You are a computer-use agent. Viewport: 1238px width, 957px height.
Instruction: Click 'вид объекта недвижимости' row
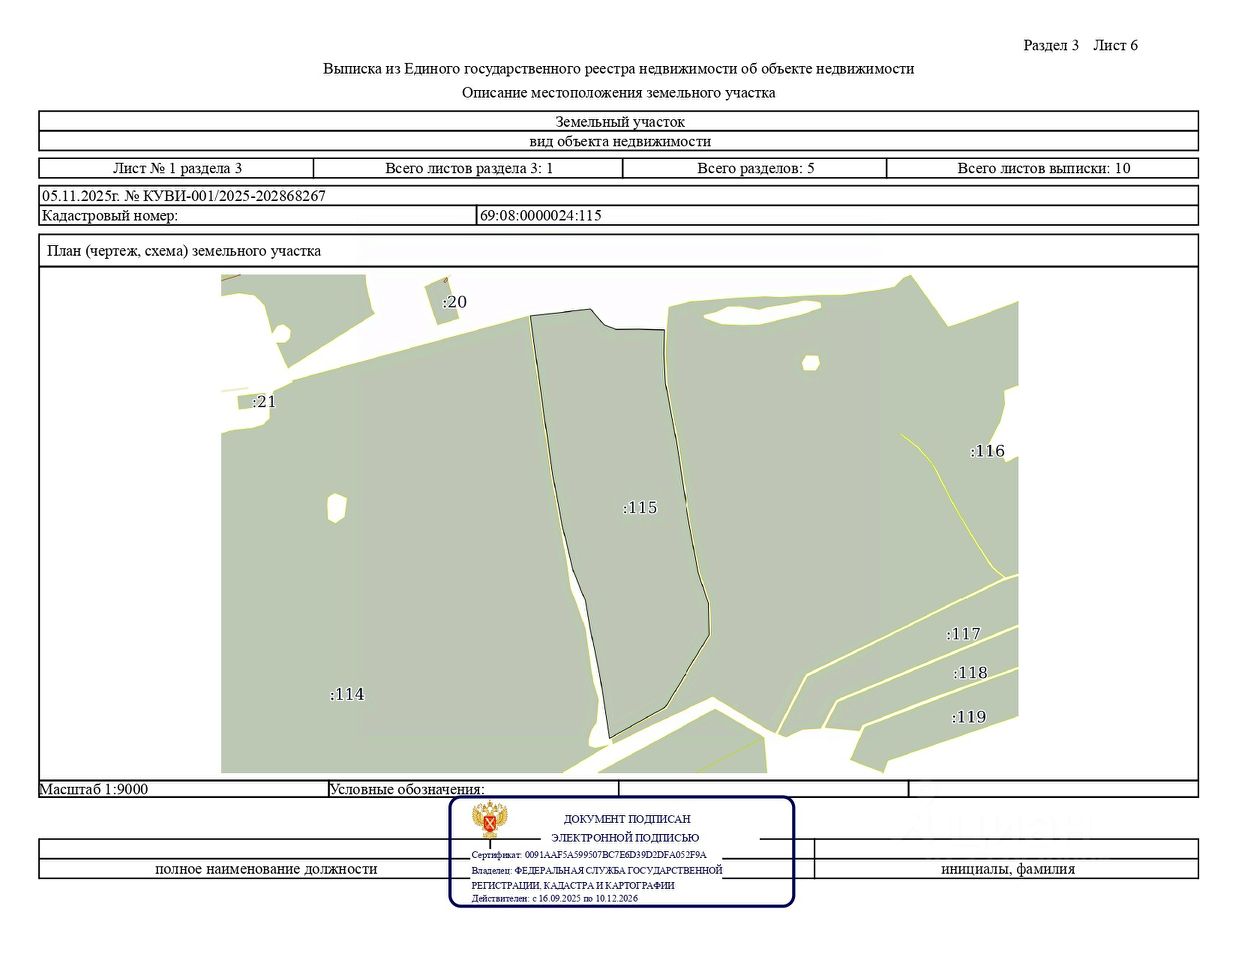coord(619,141)
